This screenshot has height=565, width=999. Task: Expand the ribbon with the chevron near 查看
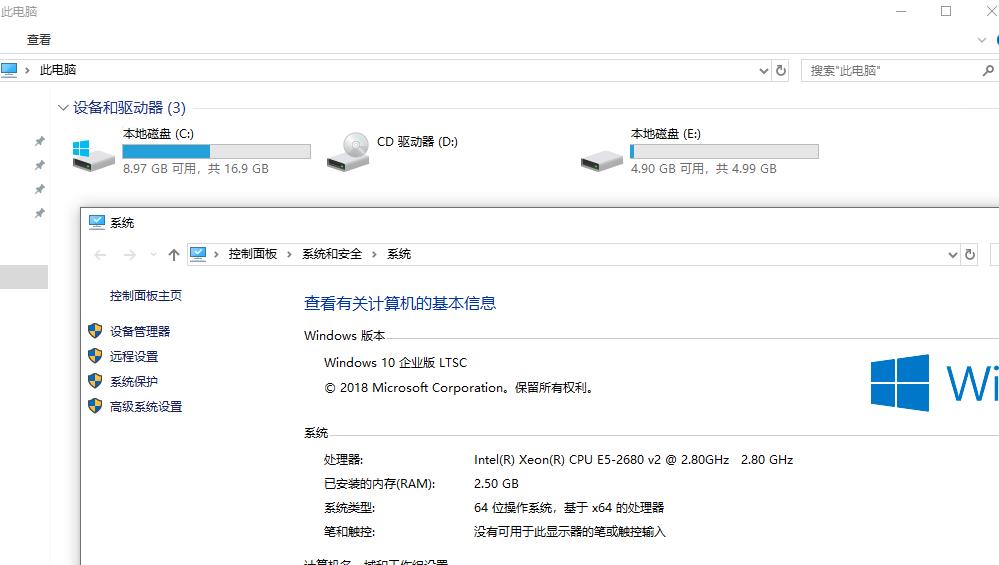click(x=981, y=40)
